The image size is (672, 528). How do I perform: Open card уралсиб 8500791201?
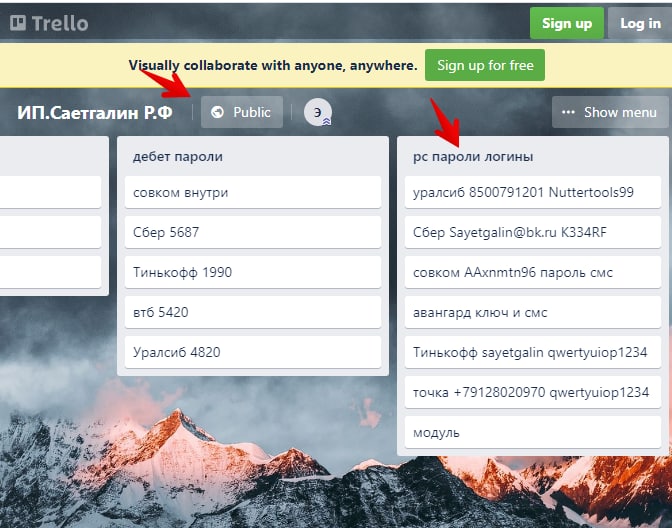(533, 192)
